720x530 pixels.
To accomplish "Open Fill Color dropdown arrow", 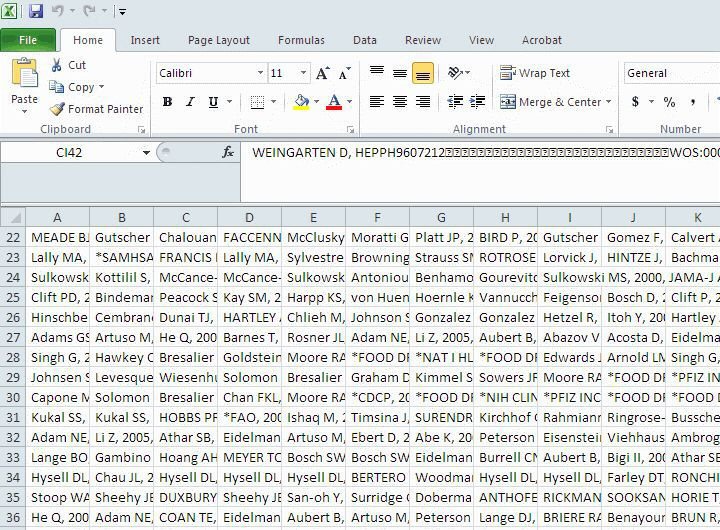I will click(x=316, y=101).
